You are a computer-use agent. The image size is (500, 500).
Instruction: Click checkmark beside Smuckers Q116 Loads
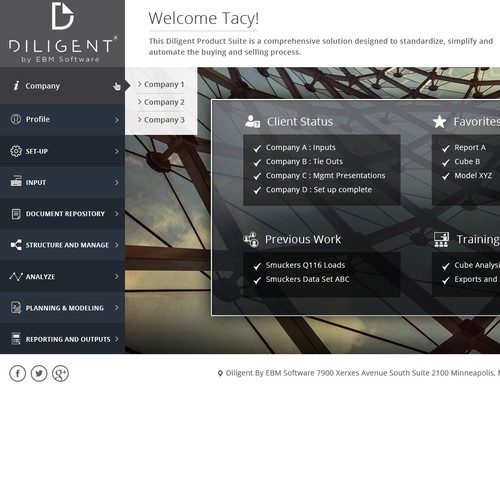(x=257, y=266)
